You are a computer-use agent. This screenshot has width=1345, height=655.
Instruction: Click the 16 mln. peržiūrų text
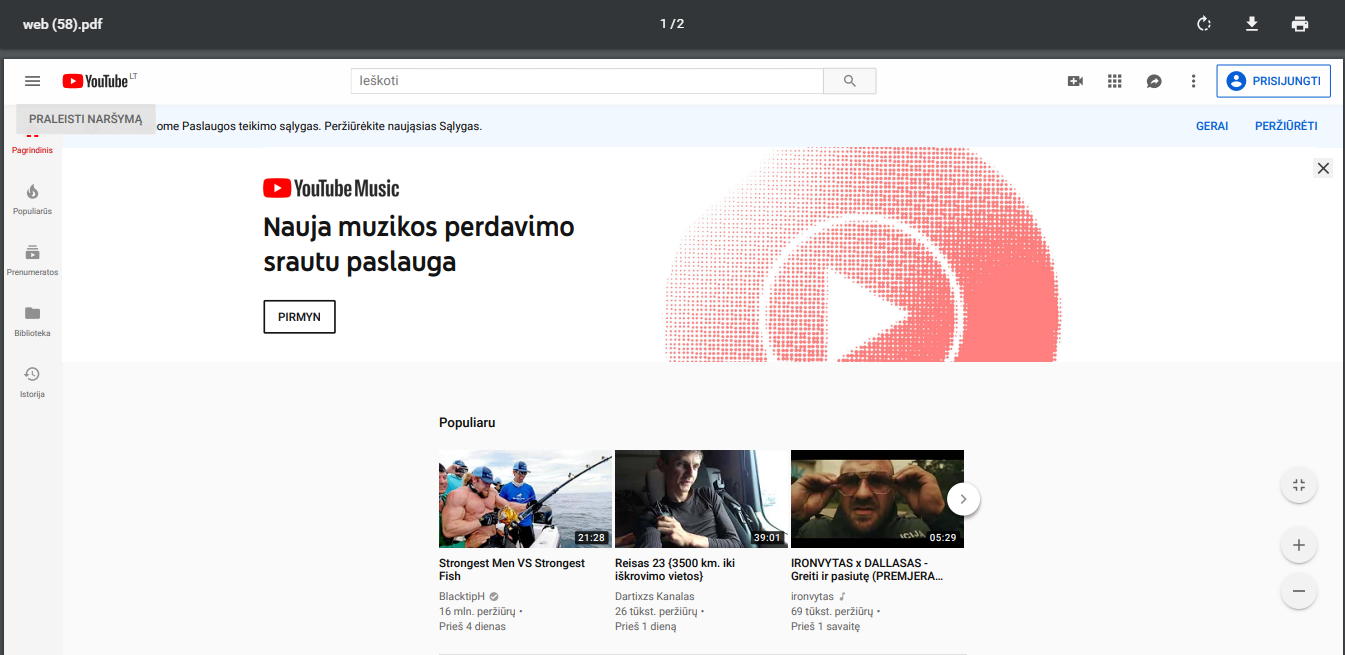(477, 611)
